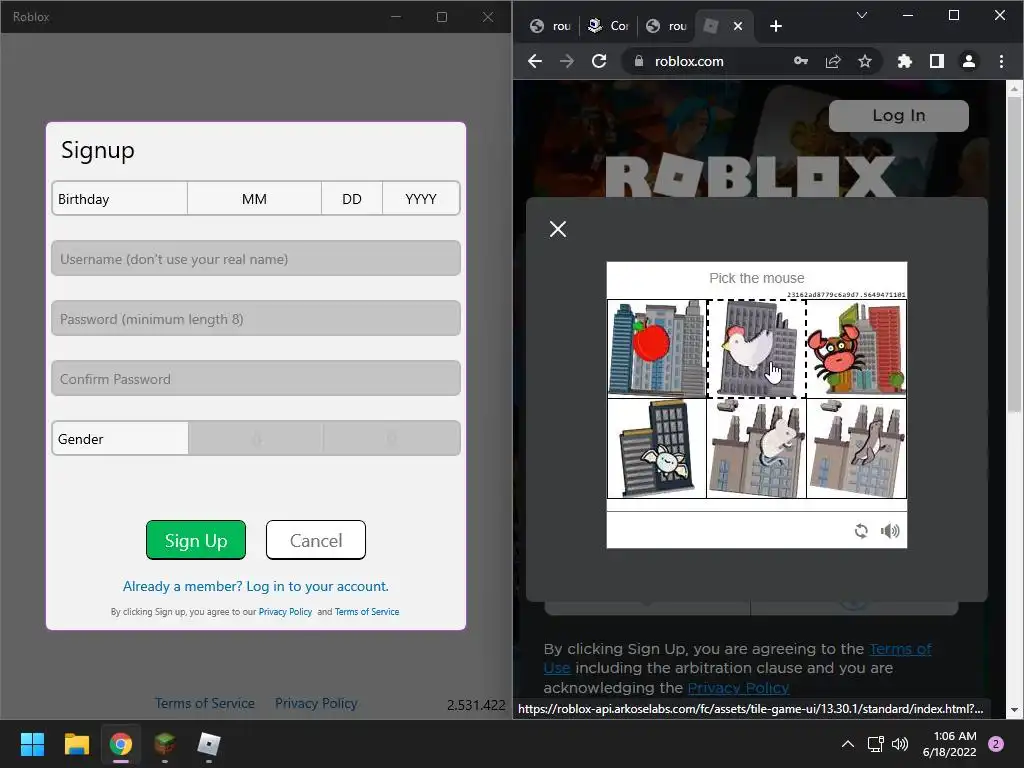Open a new Chrome tab
This screenshot has width=1024, height=768.
point(775,26)
